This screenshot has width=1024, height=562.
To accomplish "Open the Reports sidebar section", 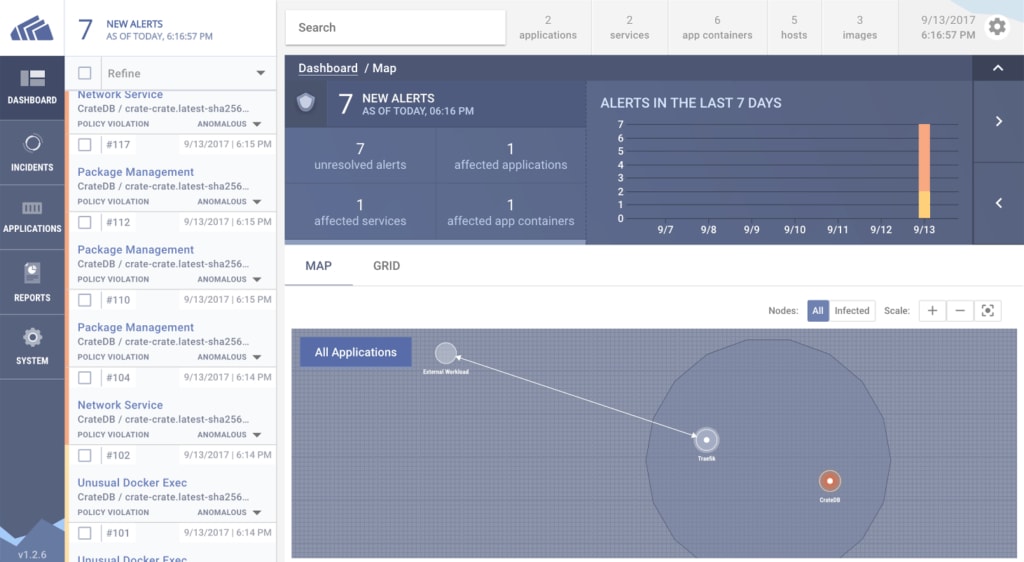I will [32, 282].
